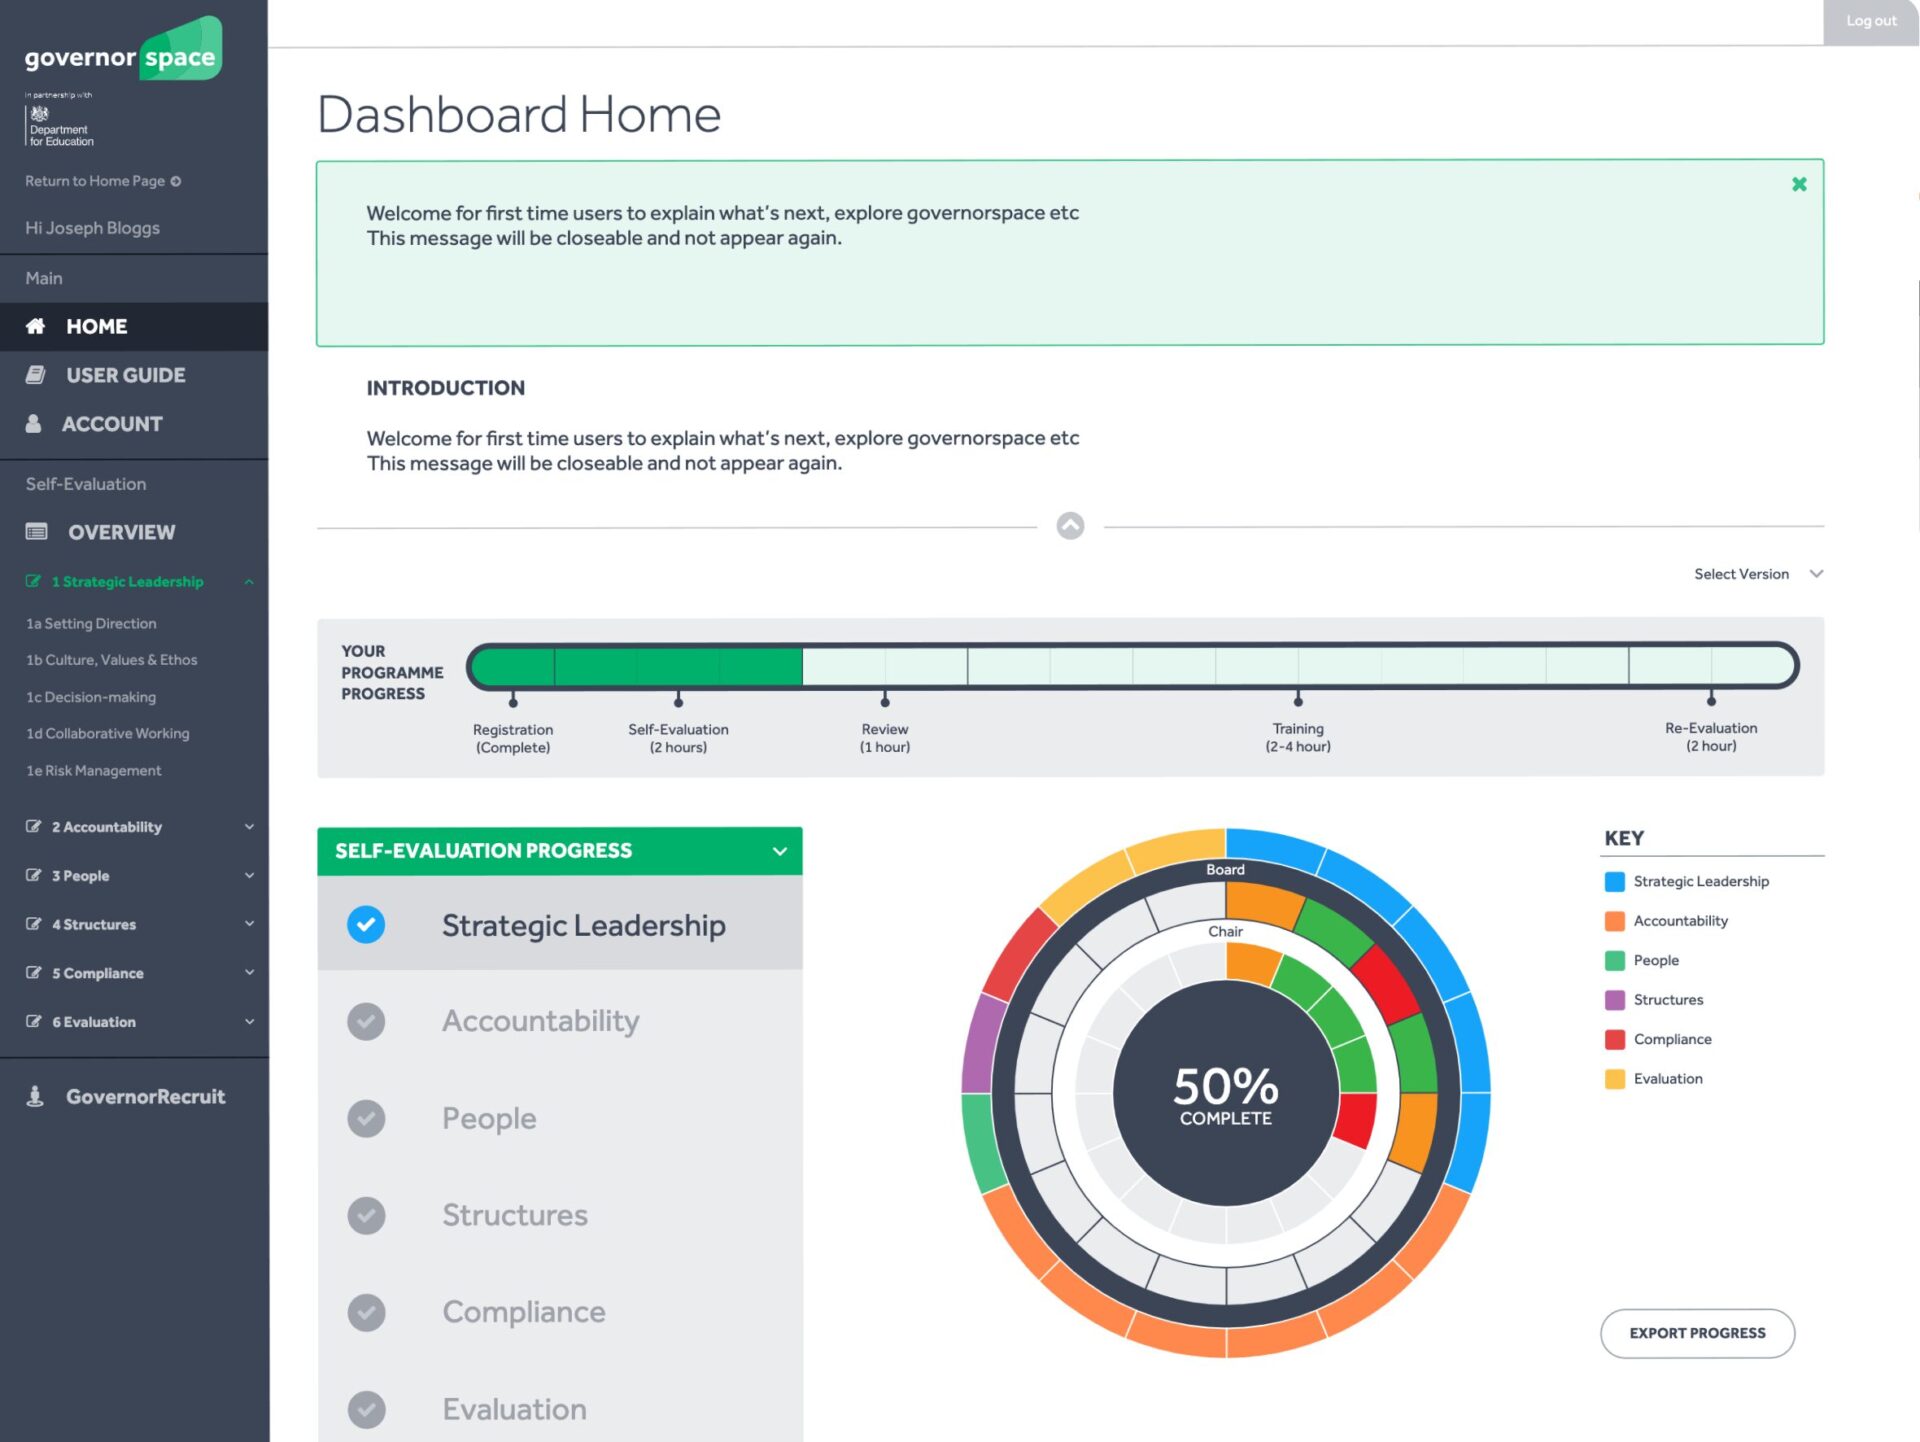Open the Select Version dropdown
The height and width of the screenshot is (1442, 1920).
[1757, 574]
